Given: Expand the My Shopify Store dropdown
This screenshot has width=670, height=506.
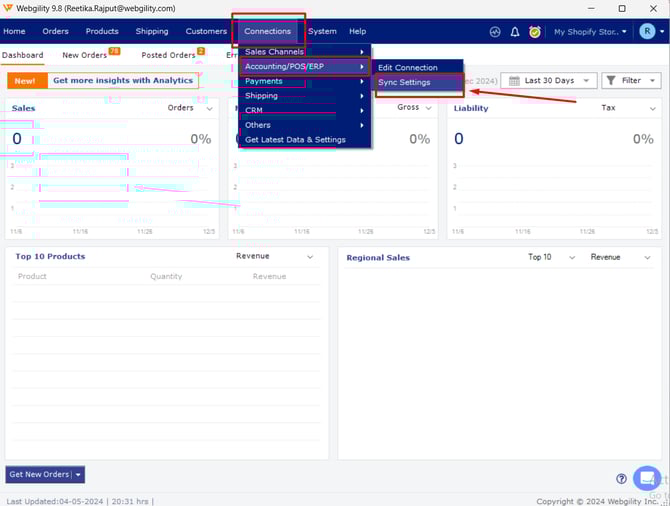Looking at the screenshot, I should point(590,32).
